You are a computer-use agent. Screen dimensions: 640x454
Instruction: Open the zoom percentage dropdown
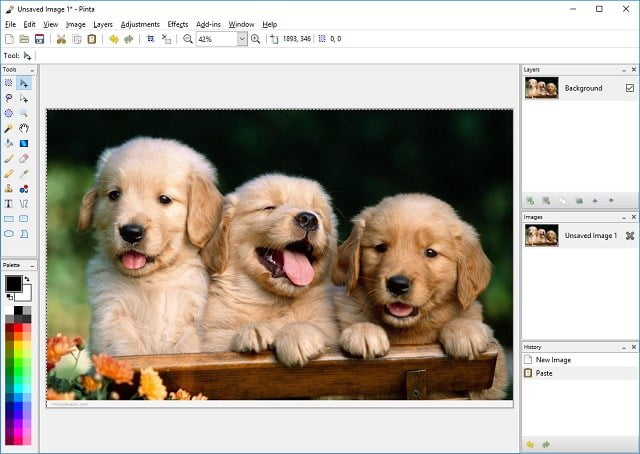242,39
